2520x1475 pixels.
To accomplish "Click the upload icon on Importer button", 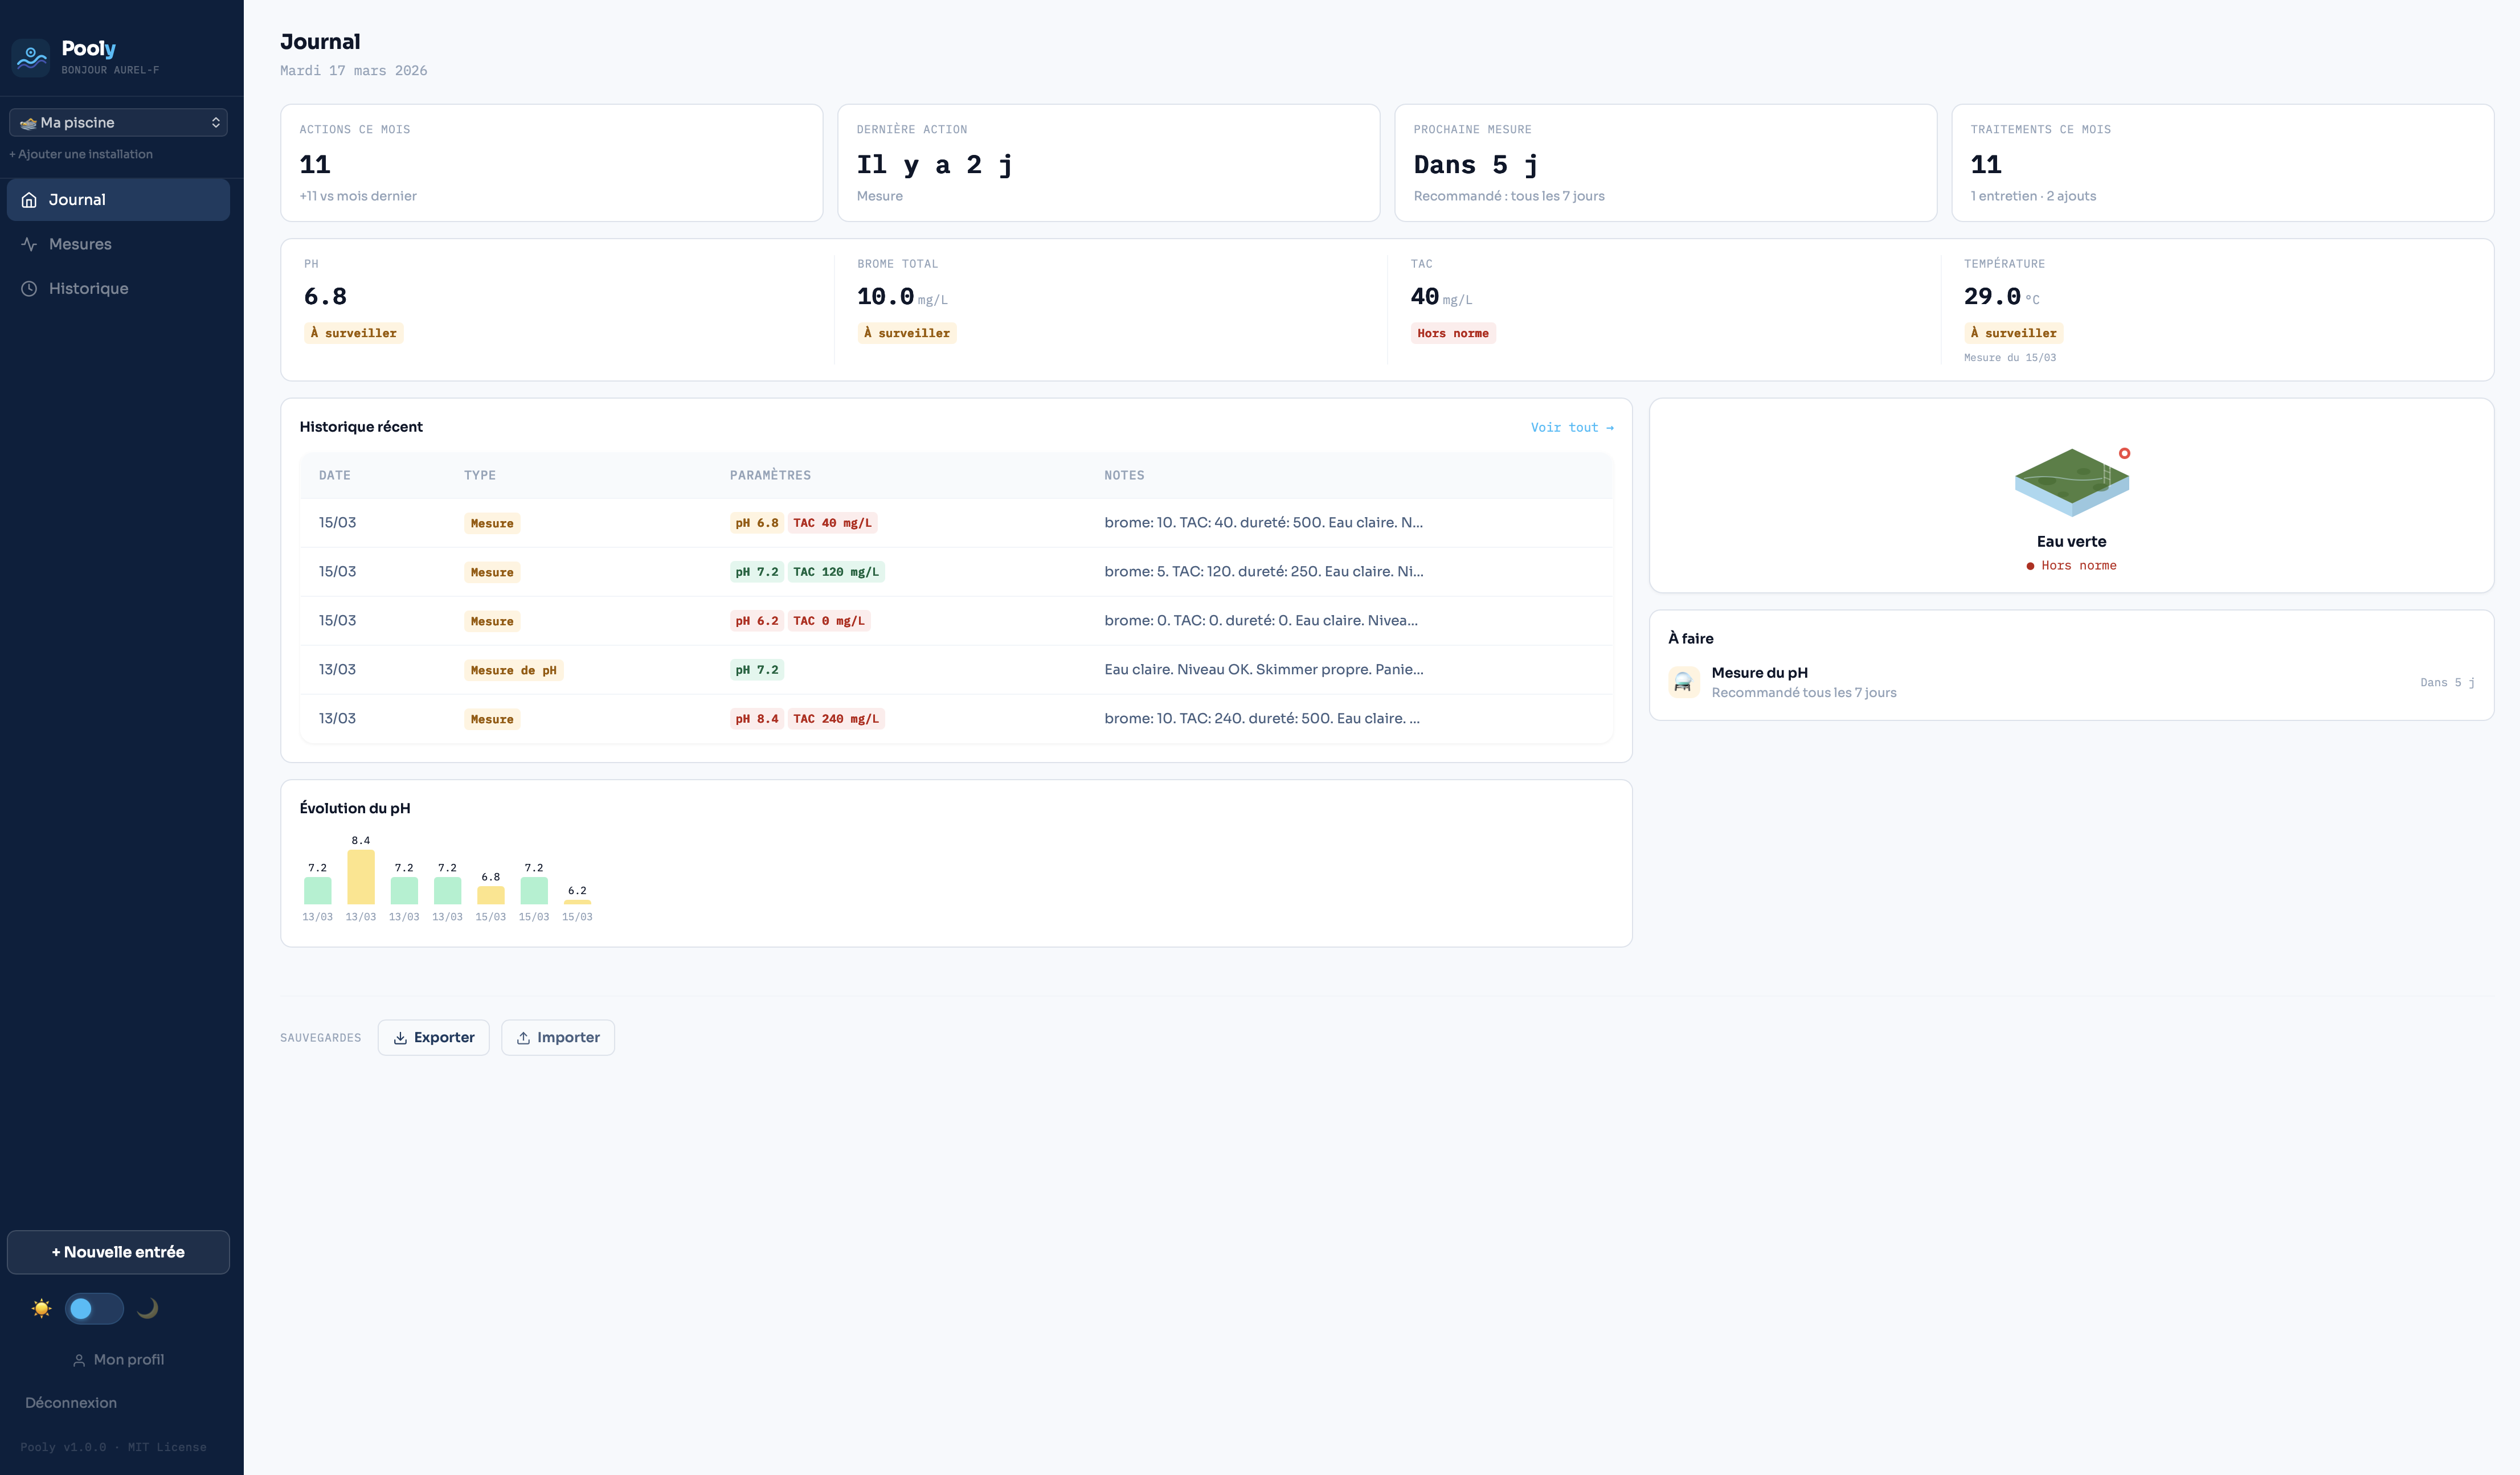I will tap(524, 1037).
